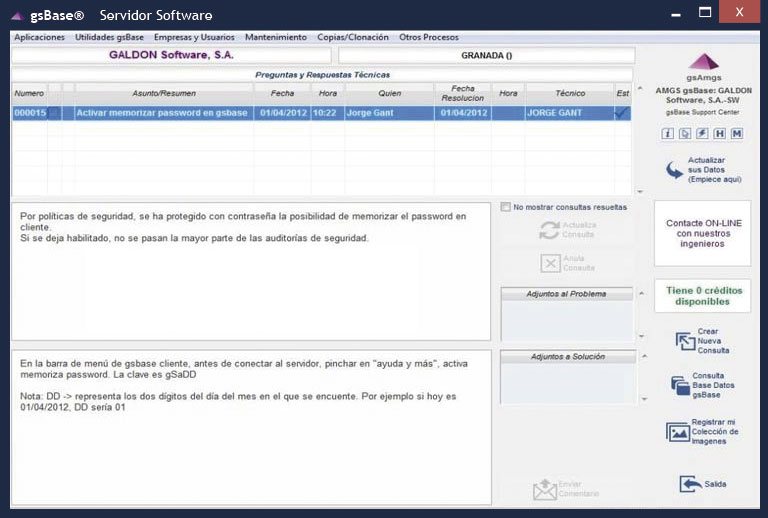Click Registrar mi Colección de Imagenes icon
This screenshot has width=768, height=518.
(678, 432)
